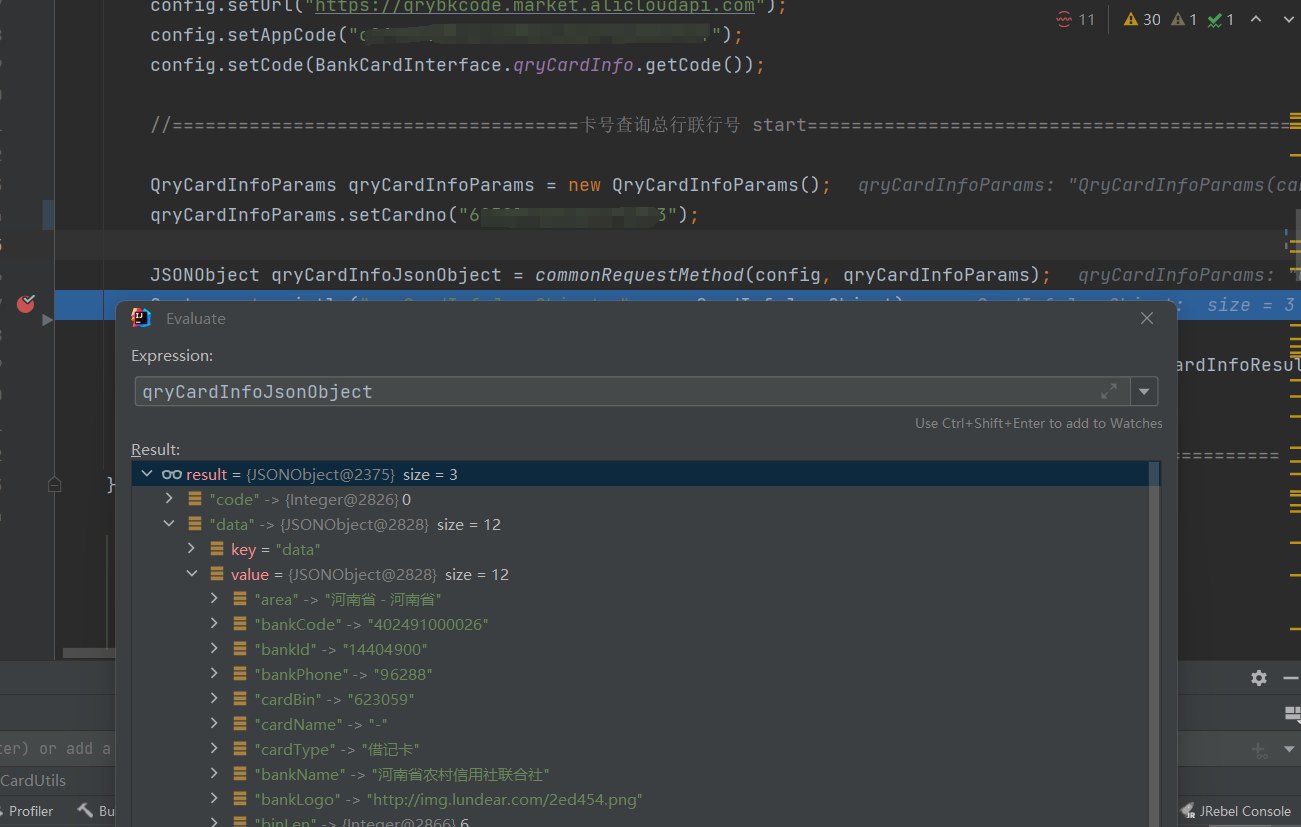
Task: Click the glasses icon beside result
Action: (x=171, y=474)
